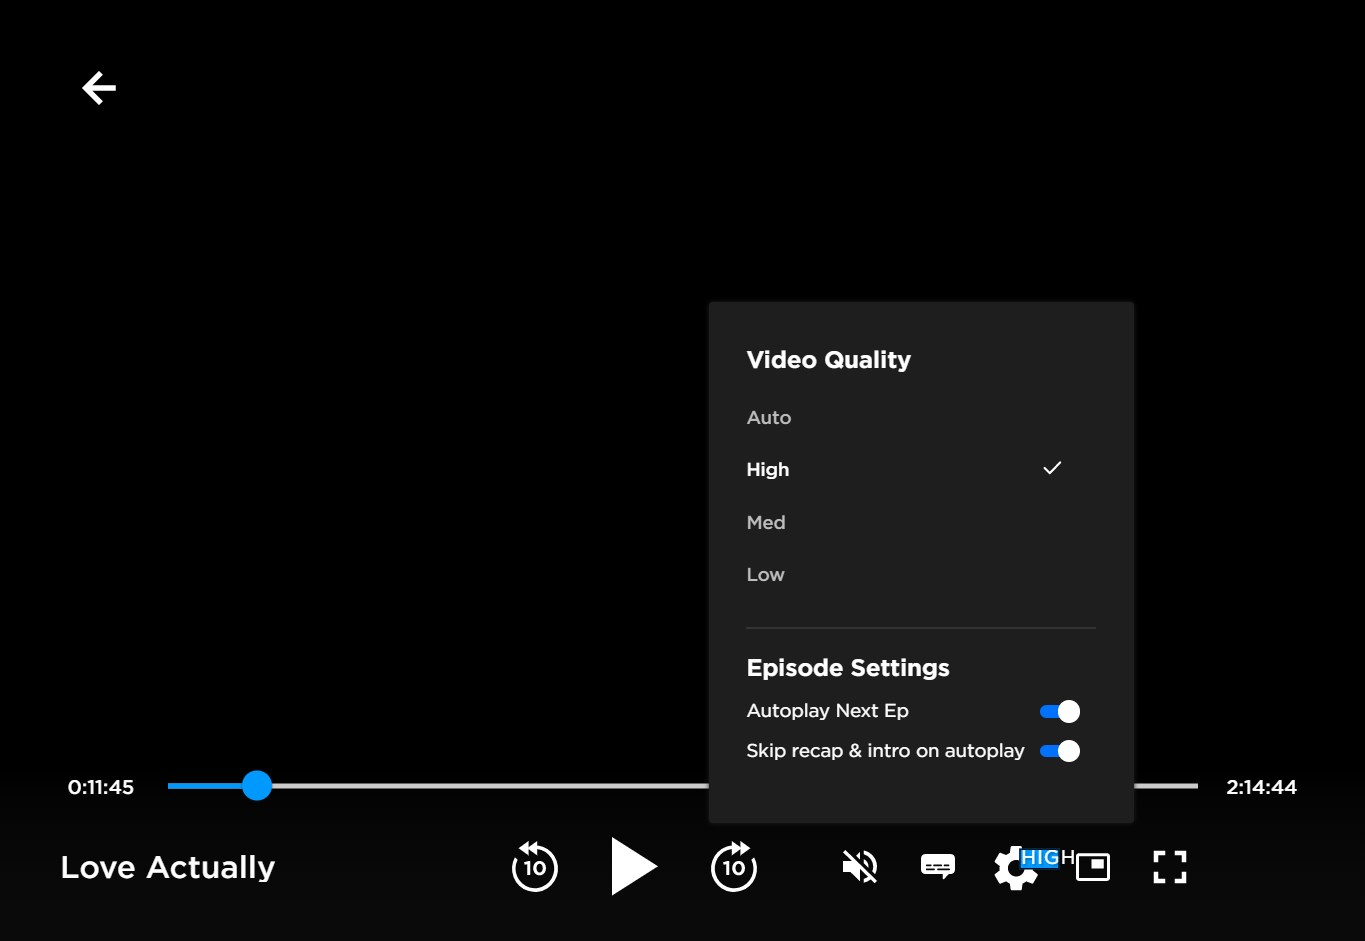1365x941 pixels.
Task: Click the blue playback progress handle
Action: pos(257,785)
